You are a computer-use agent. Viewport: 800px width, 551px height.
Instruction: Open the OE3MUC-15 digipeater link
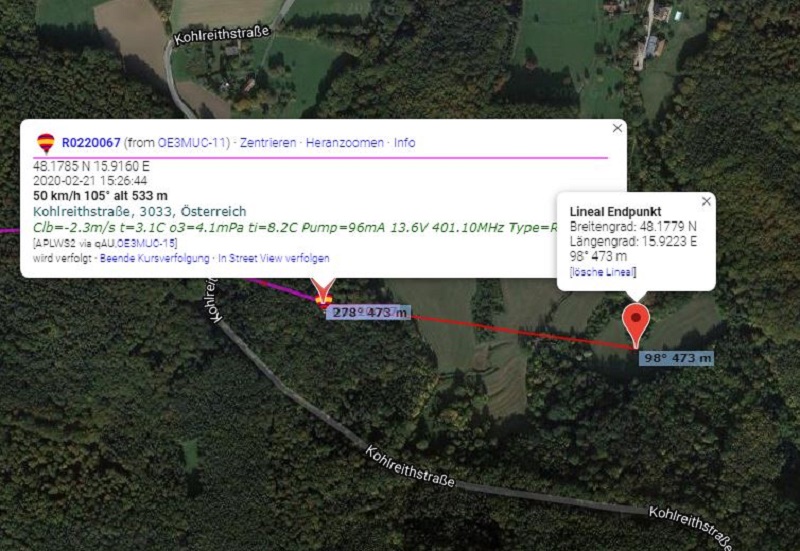click(147, 243)
